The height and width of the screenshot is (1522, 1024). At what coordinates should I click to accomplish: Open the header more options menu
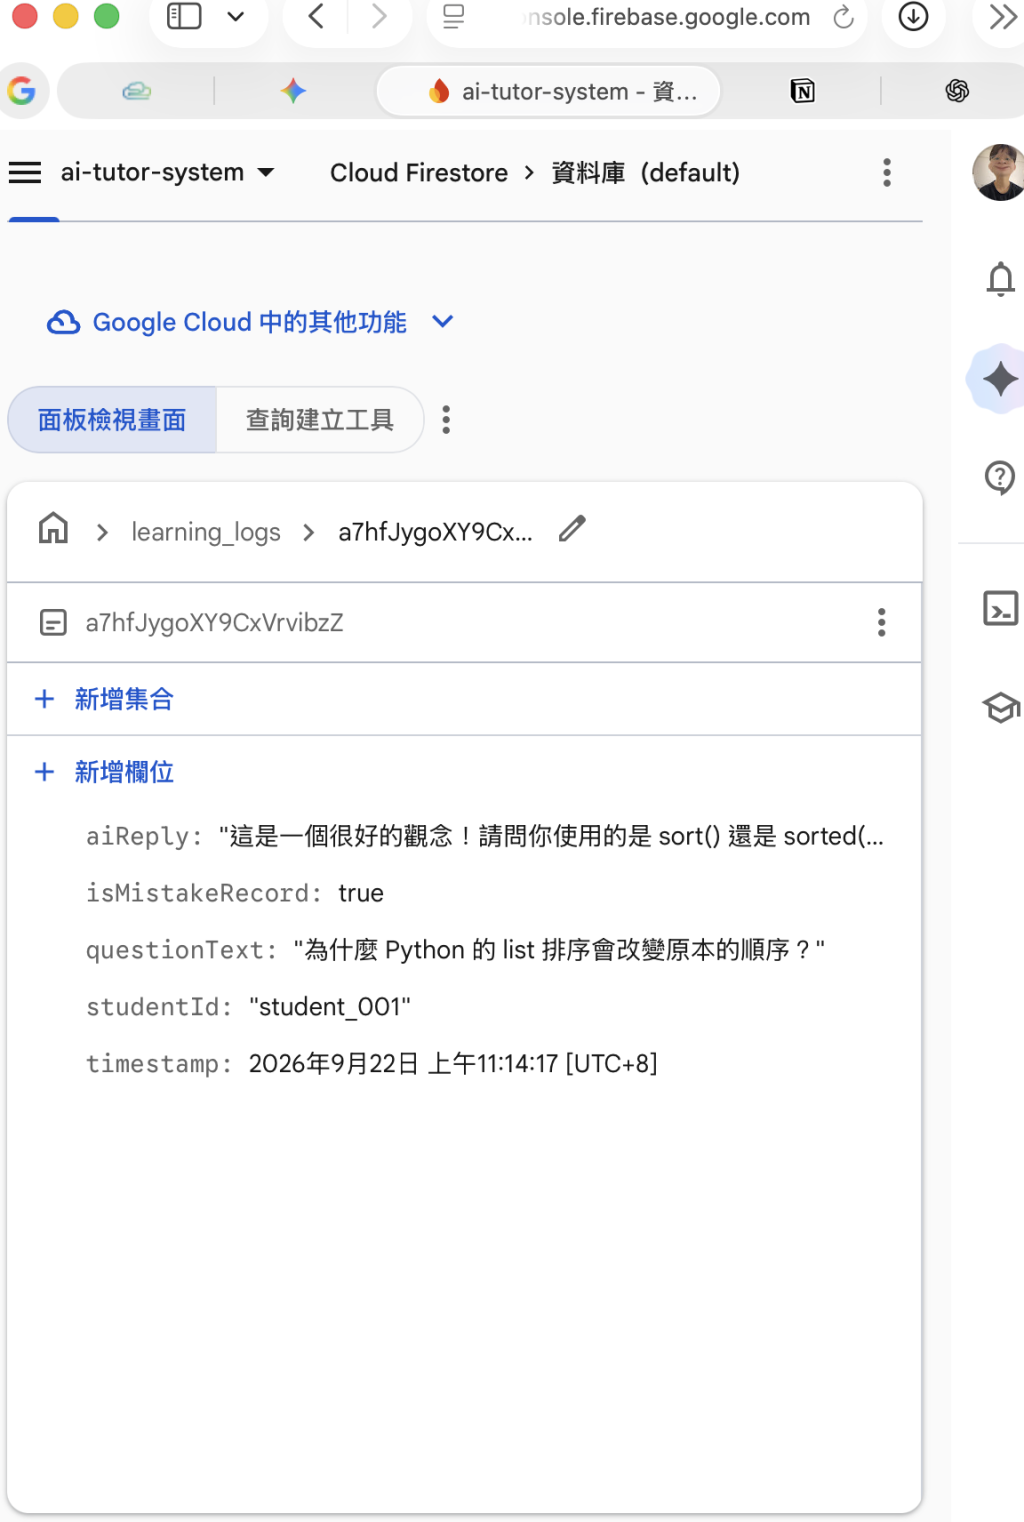(887, 173)
